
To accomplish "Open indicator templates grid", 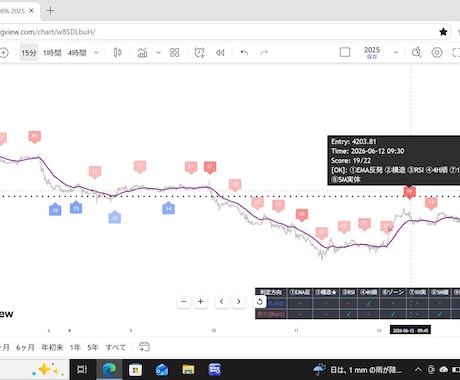I will pyautogui.click(x=174, y=52).
